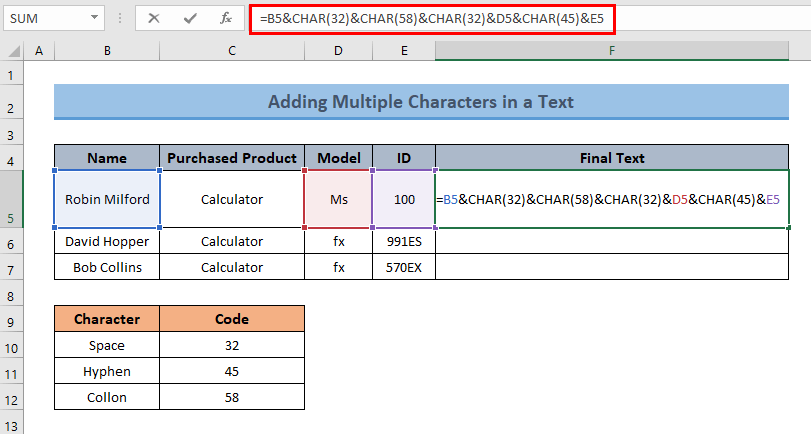Select row 5 header
Screen dimensions: 811x434
[13, 199]
